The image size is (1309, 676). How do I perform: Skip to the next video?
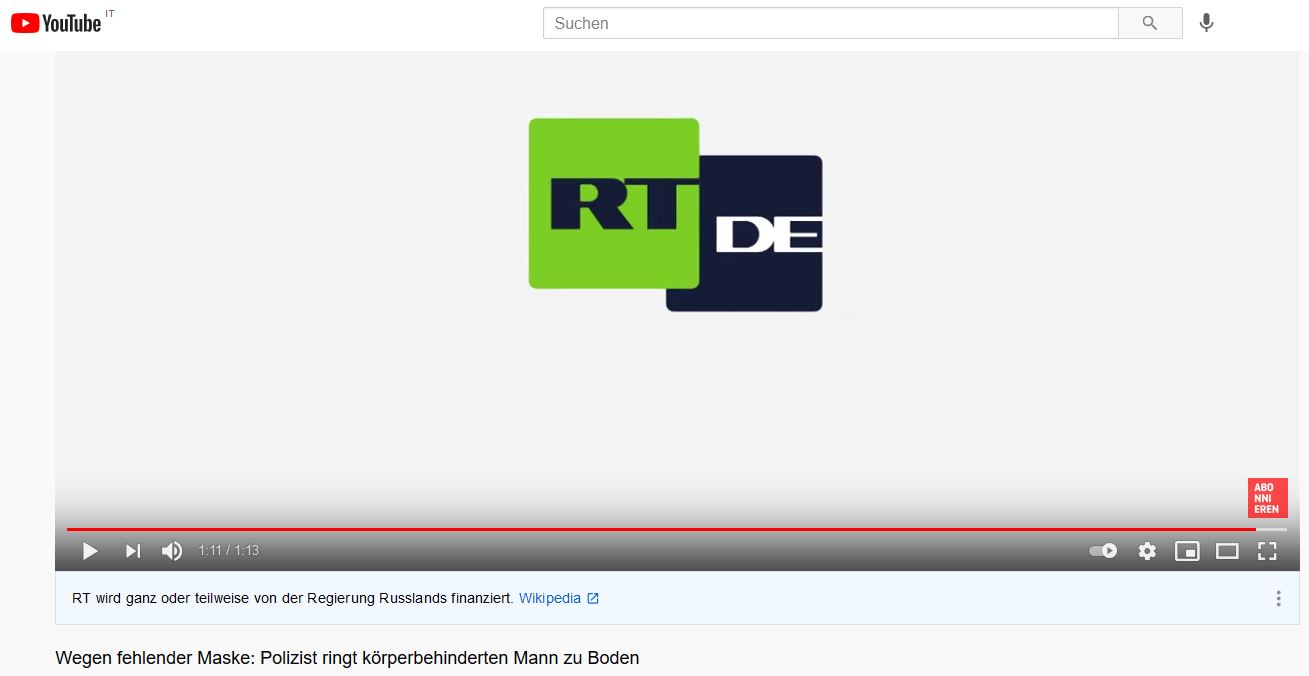click(132, 551)
